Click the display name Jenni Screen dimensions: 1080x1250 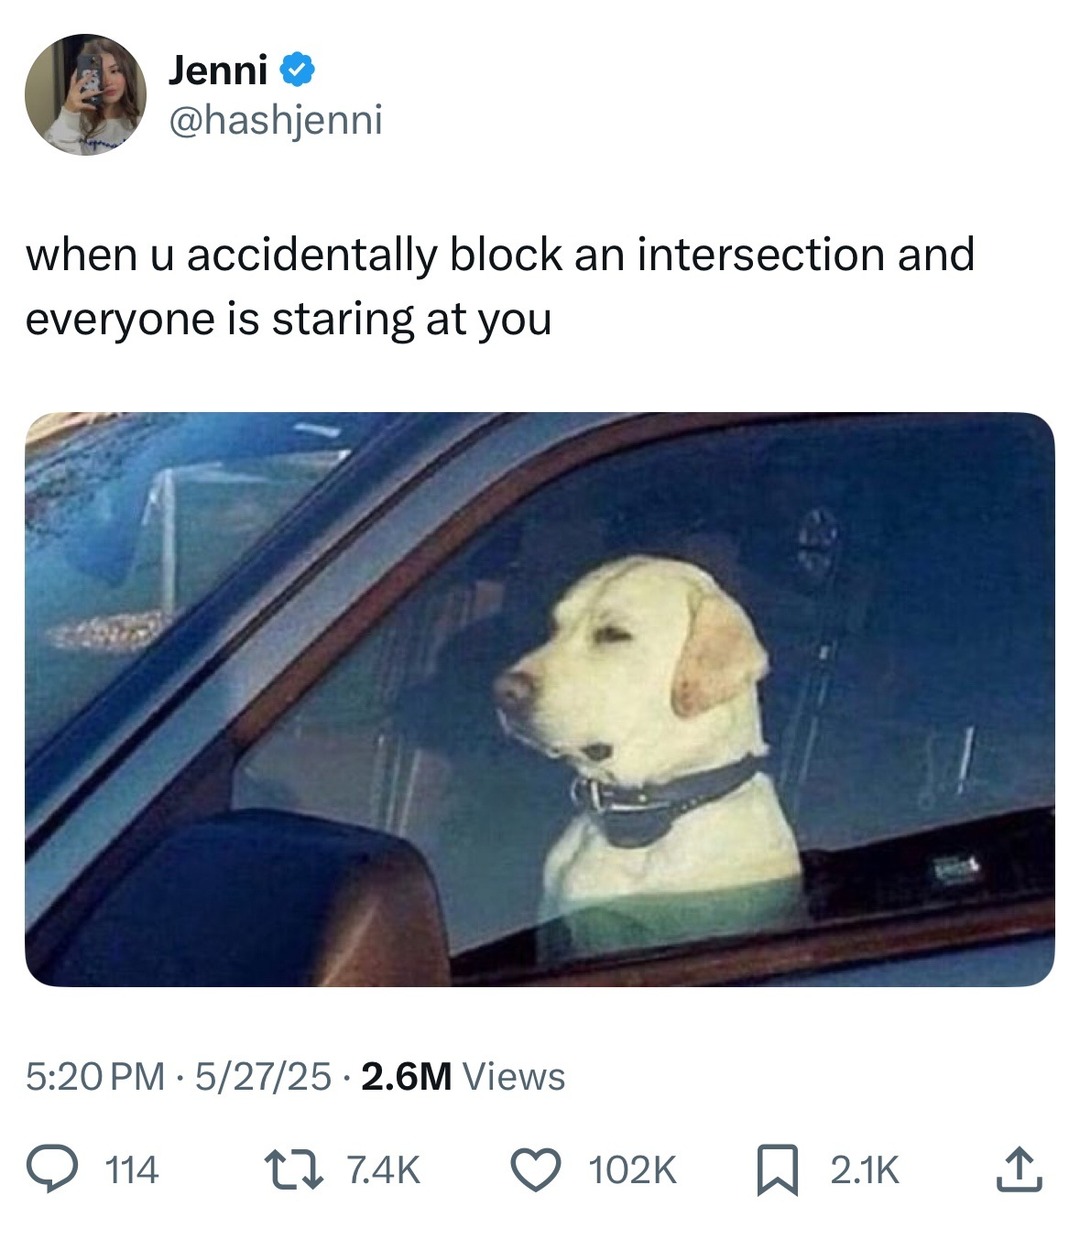(x=217, y=69)
